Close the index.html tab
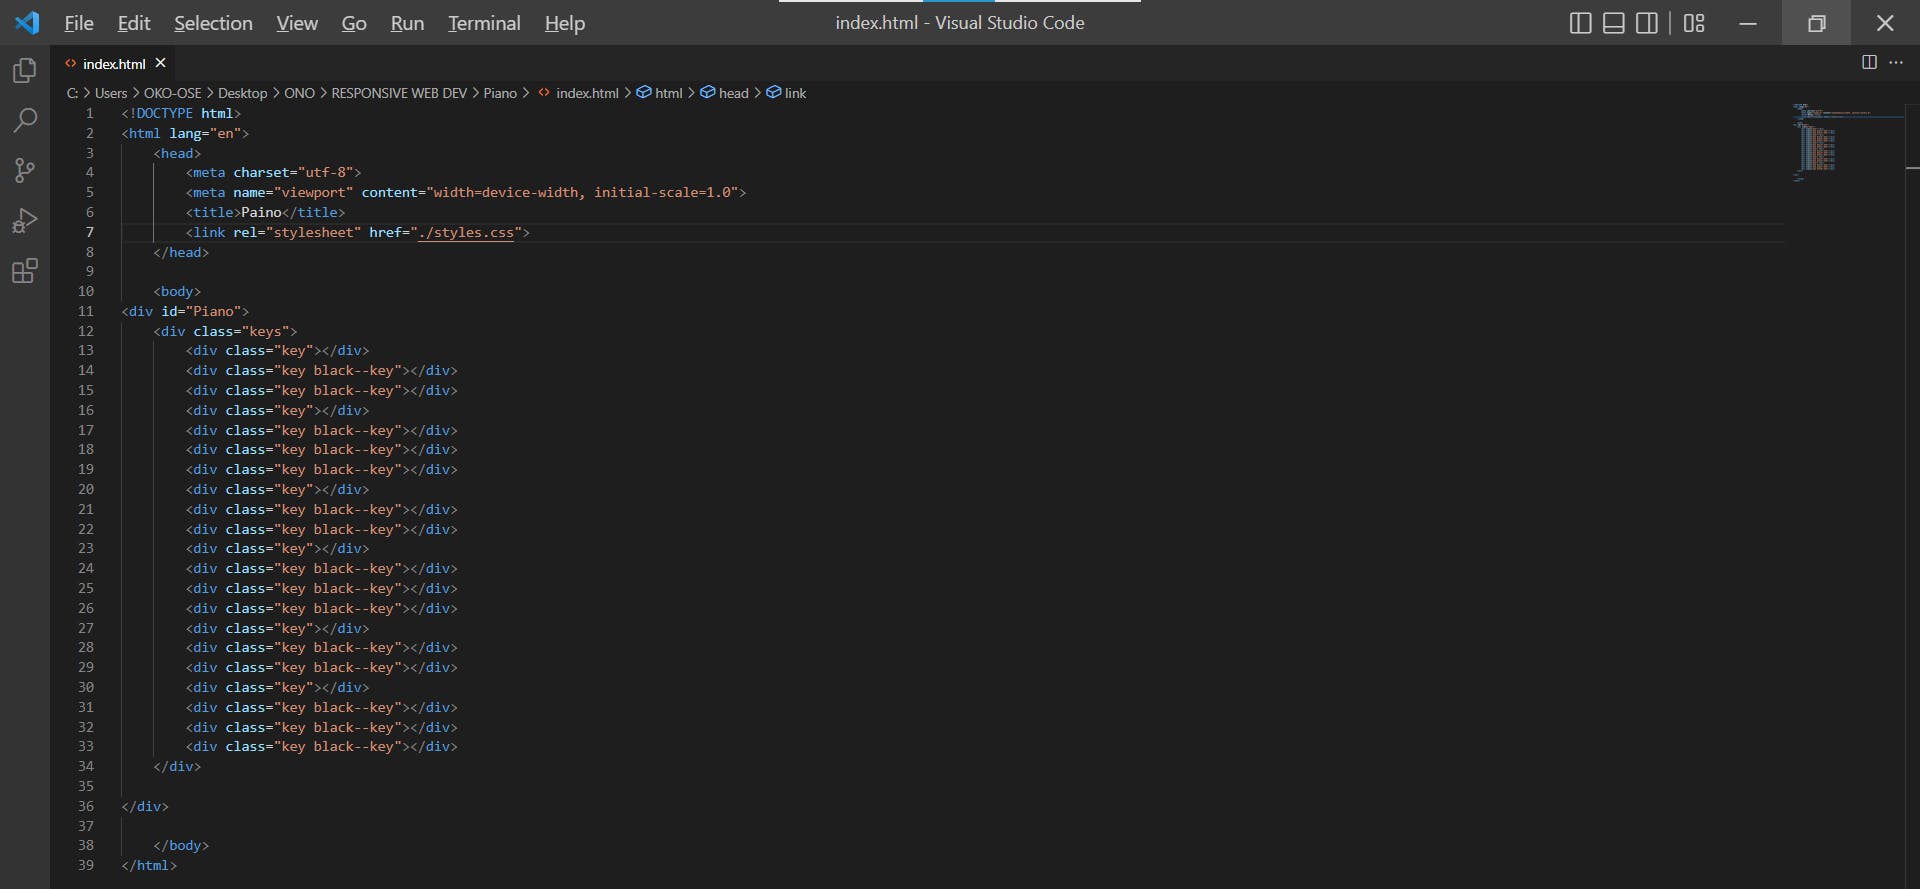This screenshot has width=1920, height=889. pos(160,63)
